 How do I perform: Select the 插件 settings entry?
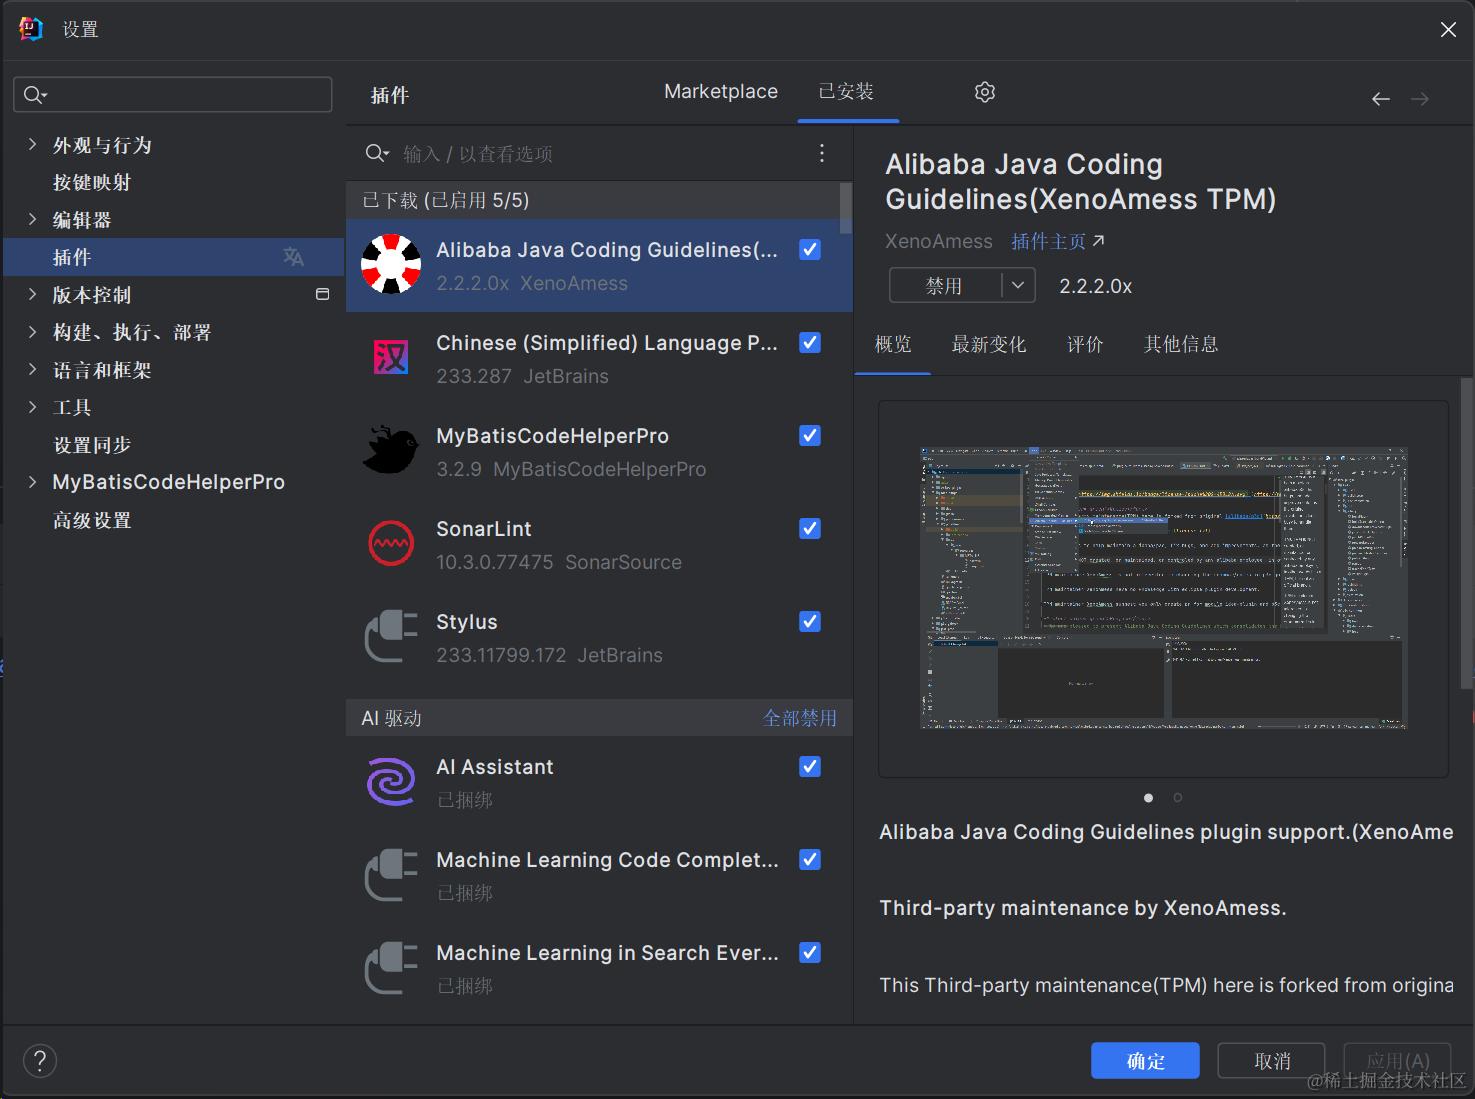(x=174, y=257)
